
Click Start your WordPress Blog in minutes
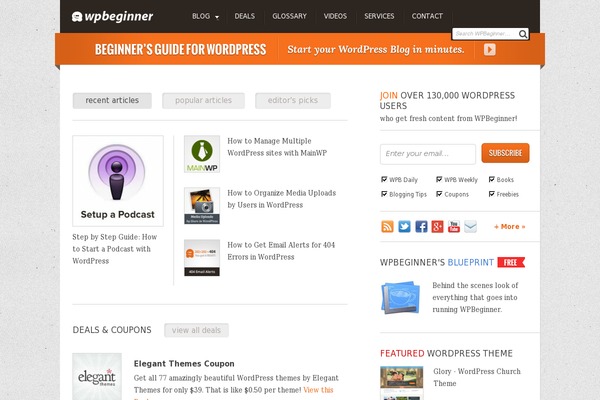tap(376, 49)
